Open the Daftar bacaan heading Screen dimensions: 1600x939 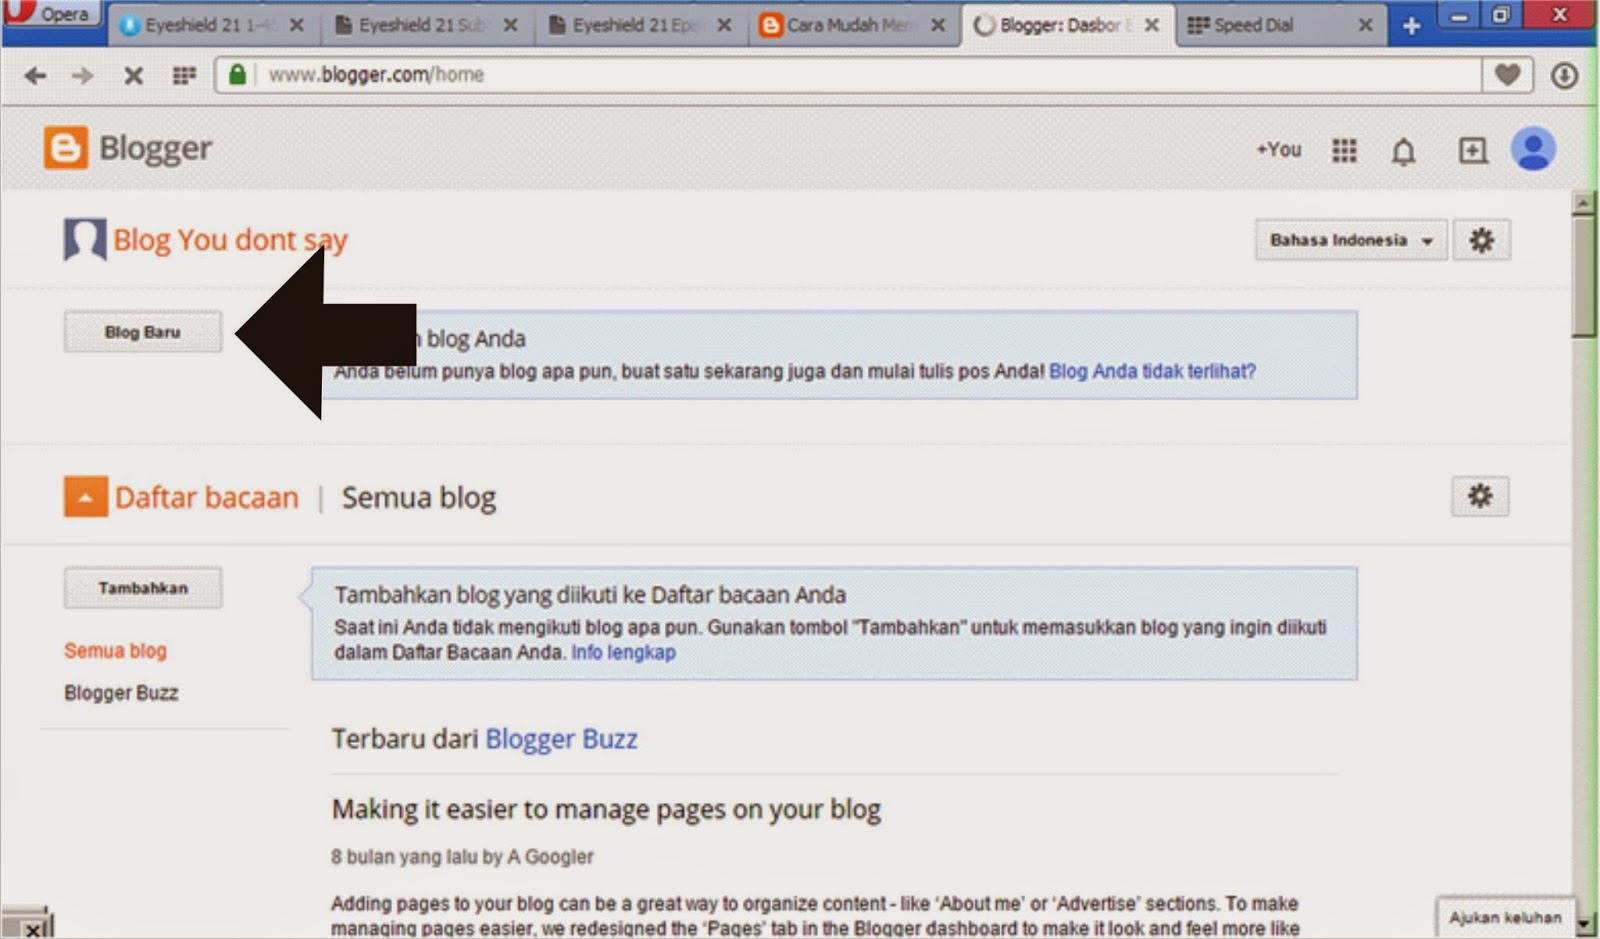click(x=207, y=497)
